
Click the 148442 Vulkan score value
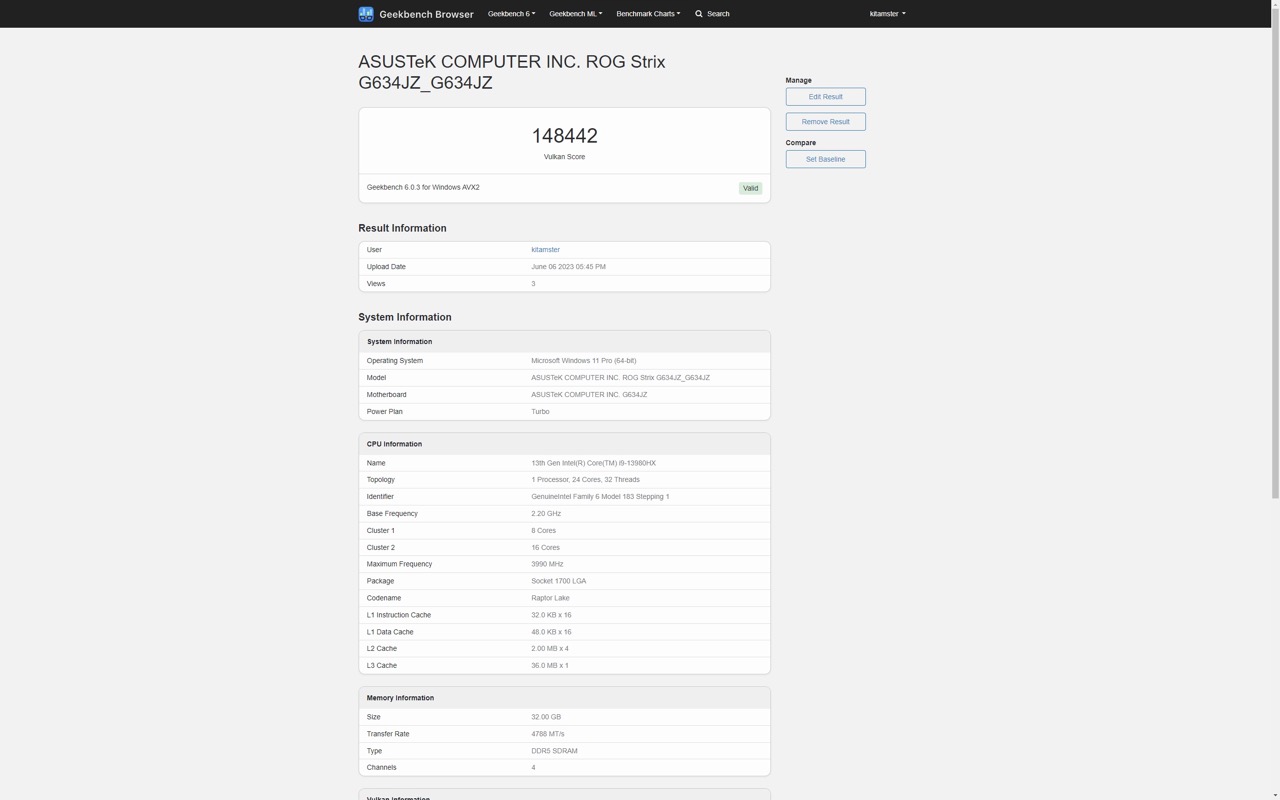click(564, 136)
